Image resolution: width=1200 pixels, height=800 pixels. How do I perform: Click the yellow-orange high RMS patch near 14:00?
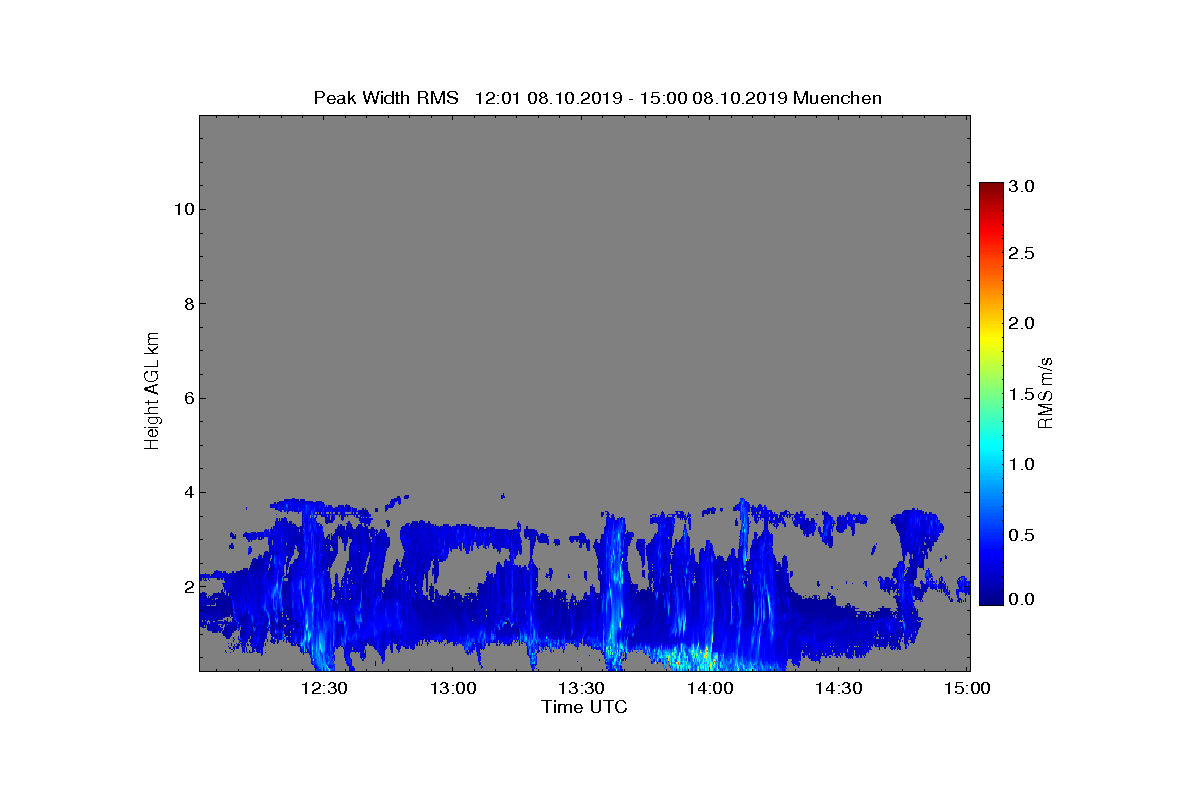(692, 658)
